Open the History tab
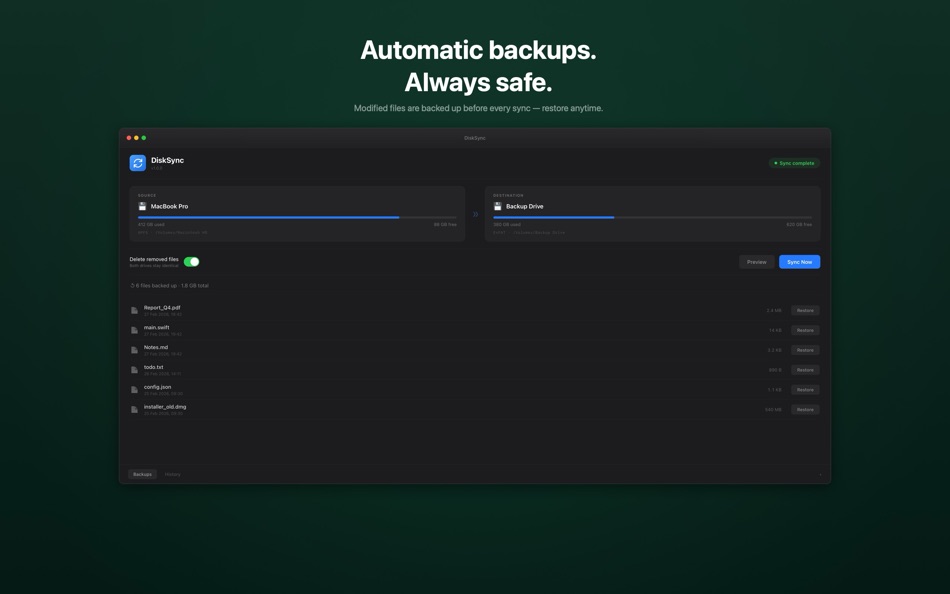This screenshot has width=950, height=594. coord(173,474)
